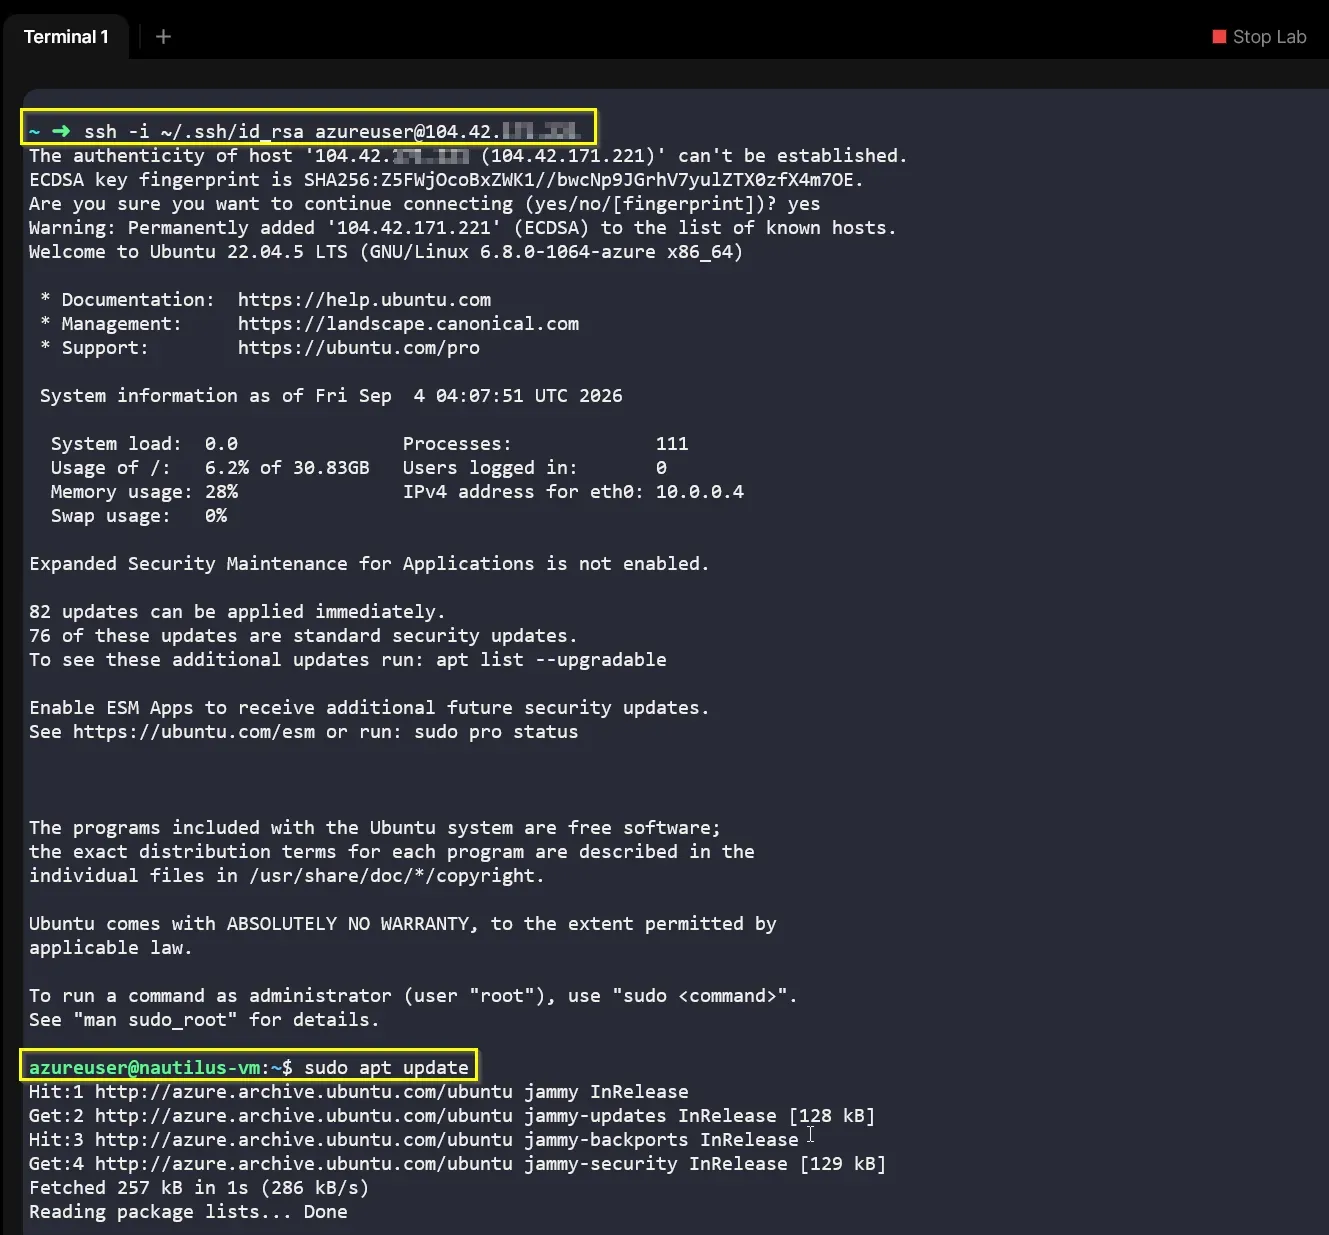Click the 'Hit:1' jammy InRelease line
This screenshot has height=1235, width=1329.
358,1092
